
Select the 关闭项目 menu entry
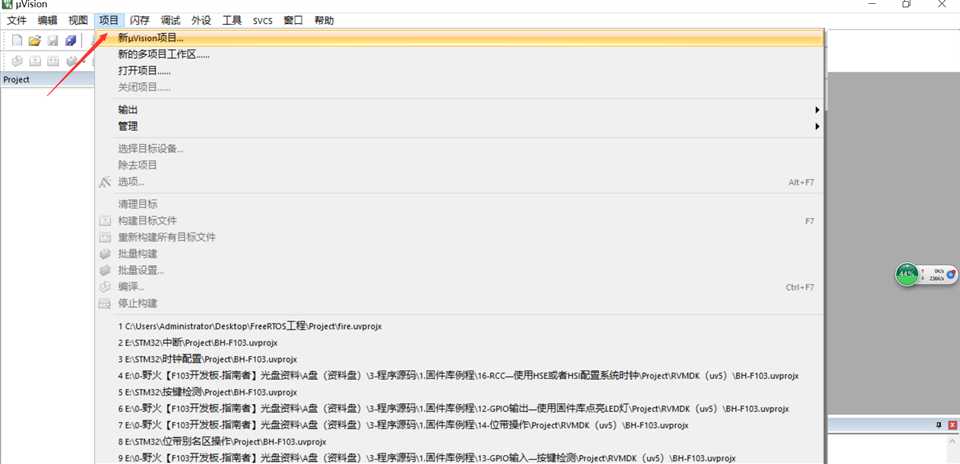tap(459, 88)
